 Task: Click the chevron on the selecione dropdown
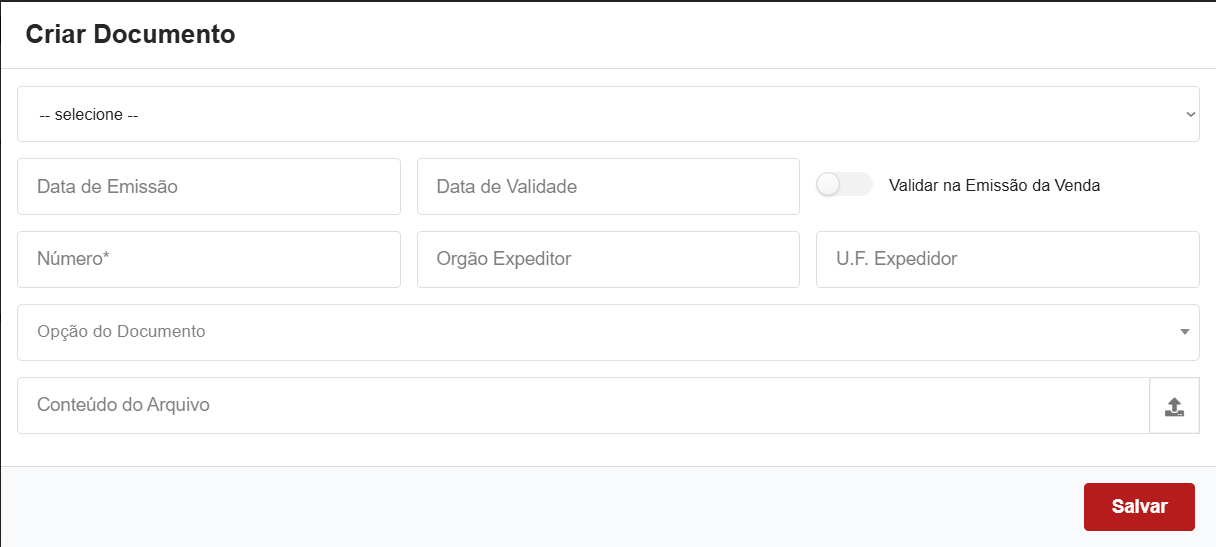pos(1190,114)
